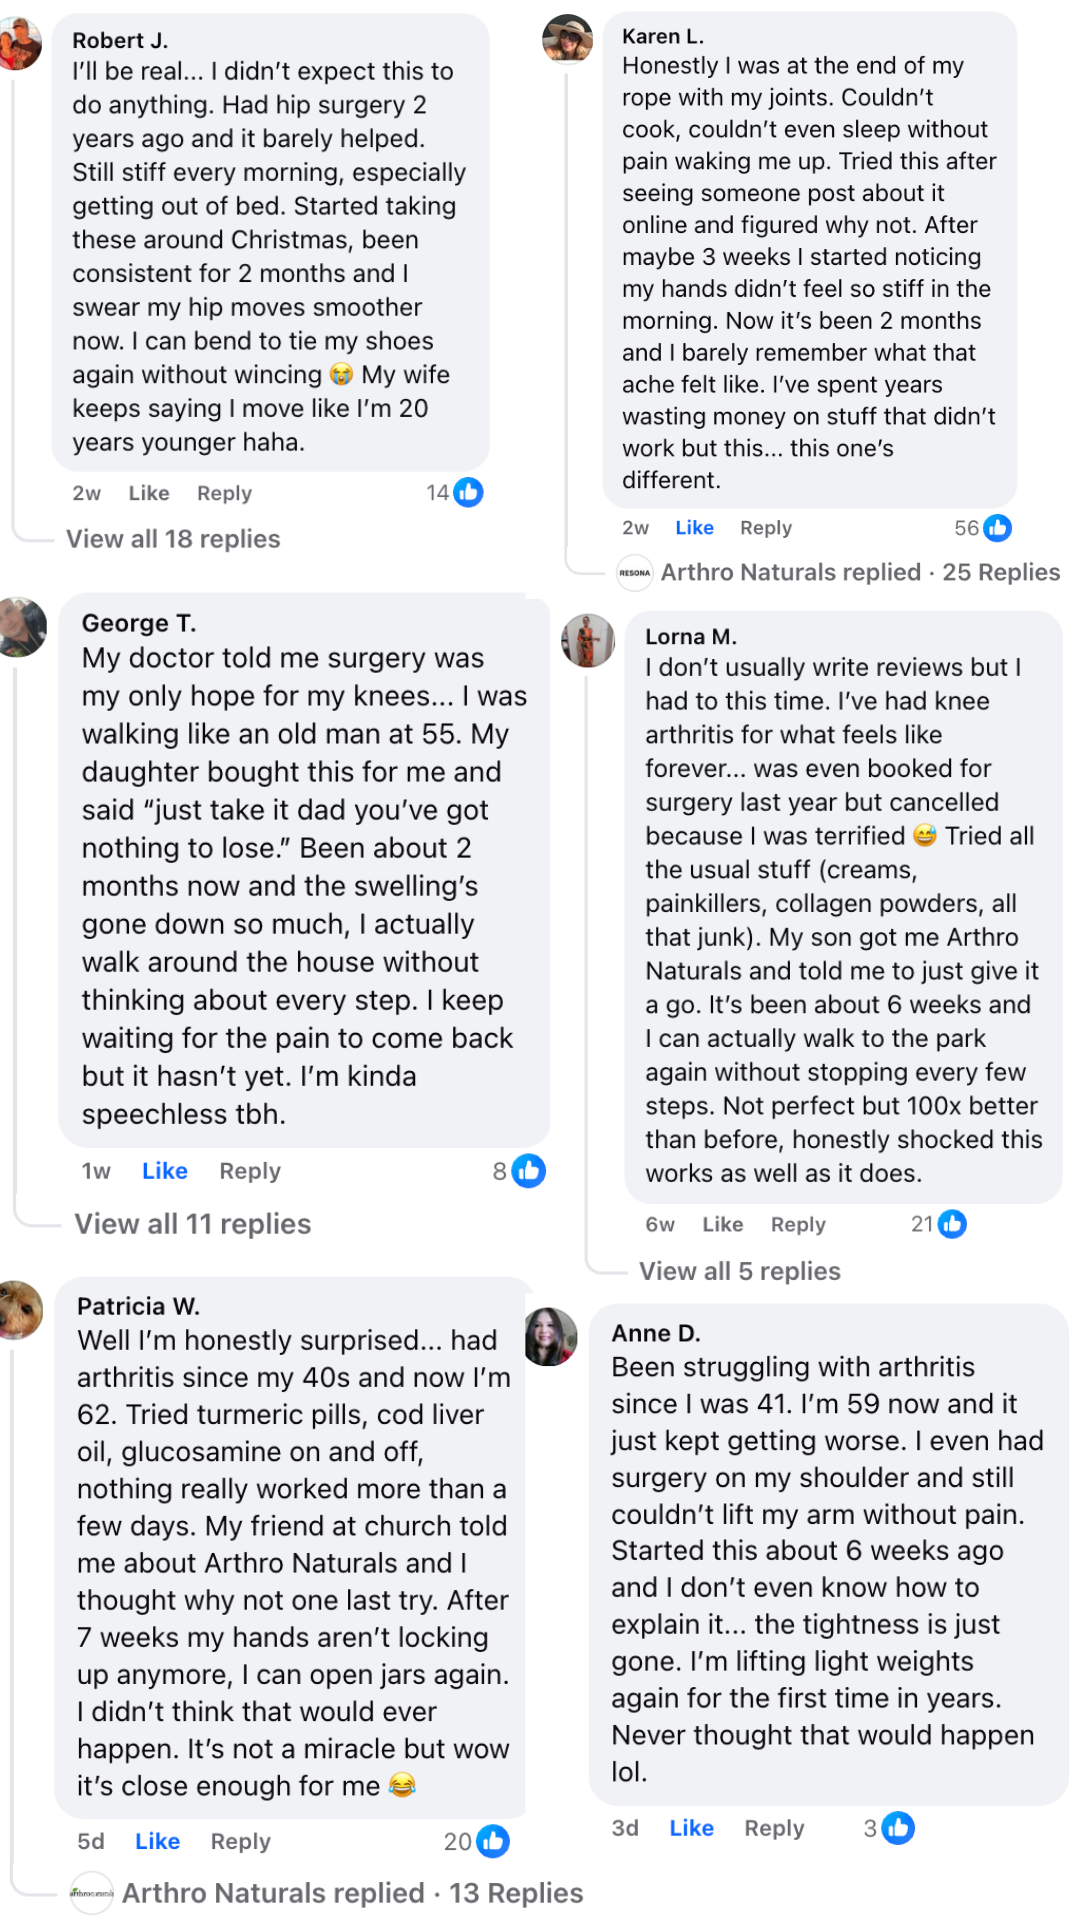Open Patricia W.'s profile name link
1080x1920 pixels.
[138, 1306]
